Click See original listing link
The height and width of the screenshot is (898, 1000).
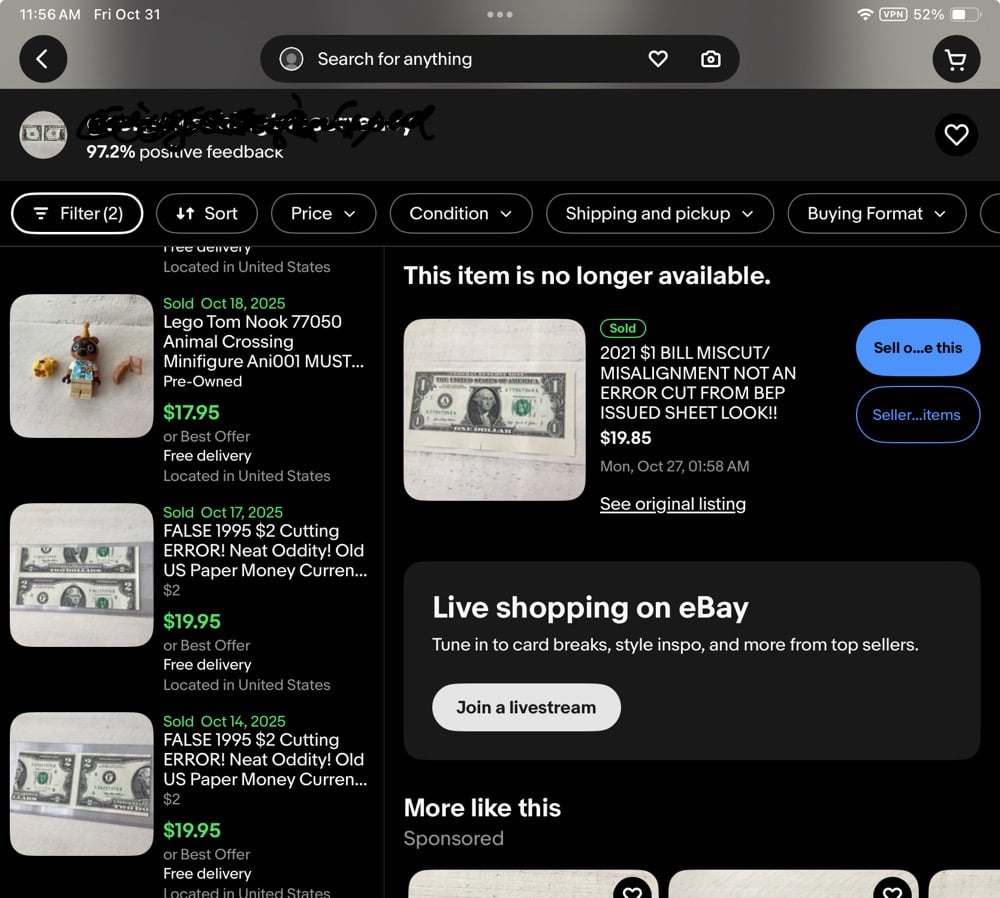click(x=672, y=504)
